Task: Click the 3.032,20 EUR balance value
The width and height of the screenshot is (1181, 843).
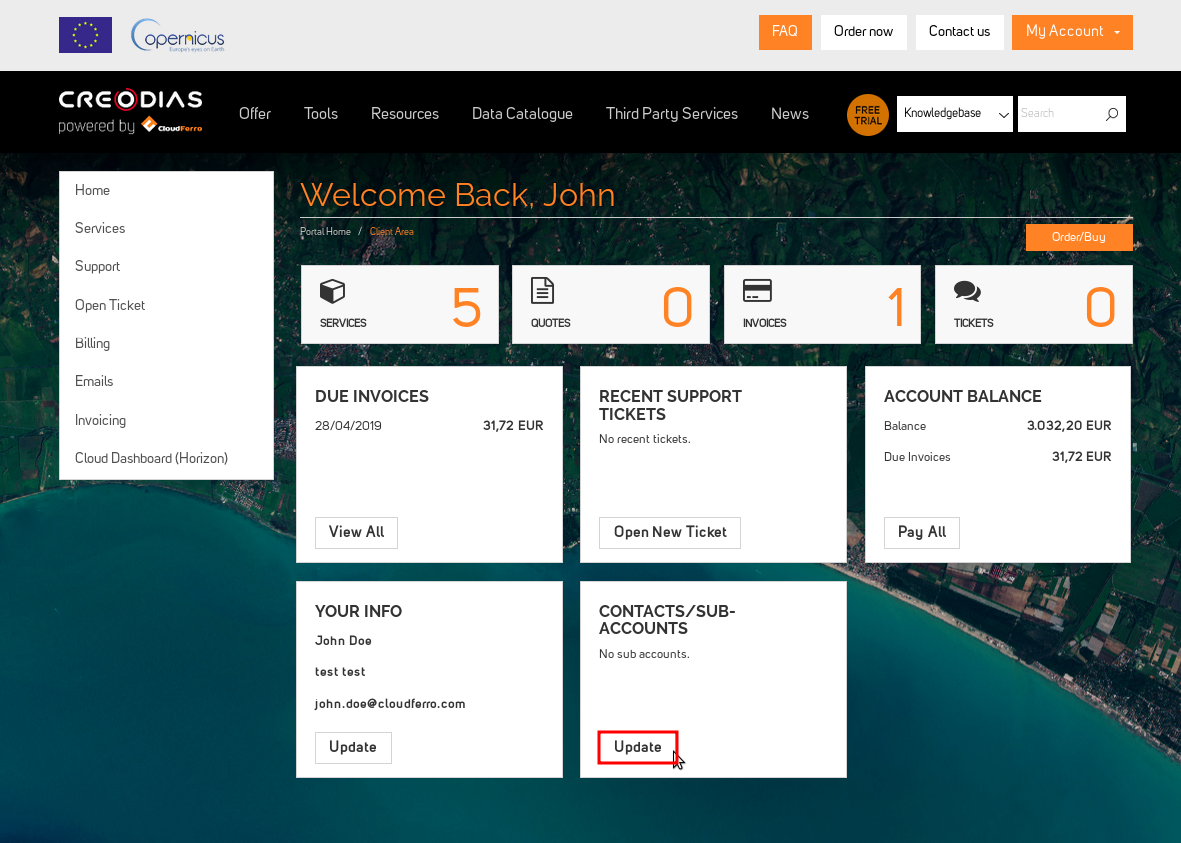Action: click(1069, 426)
